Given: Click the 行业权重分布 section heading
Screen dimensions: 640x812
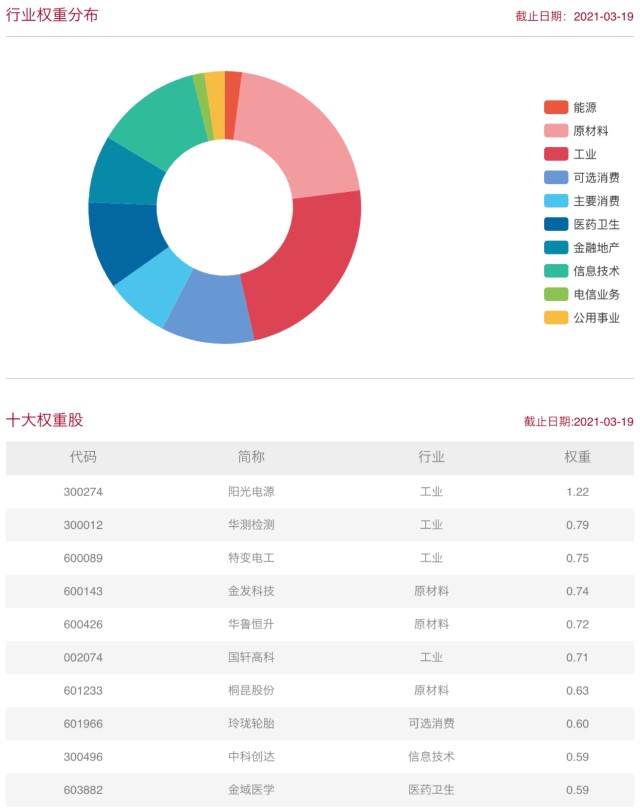Looking at the screenshot, I should (52, 15).
